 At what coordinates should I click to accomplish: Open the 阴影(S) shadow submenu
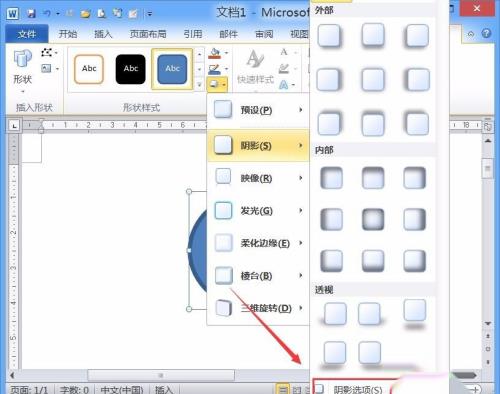tap(258, 146)
